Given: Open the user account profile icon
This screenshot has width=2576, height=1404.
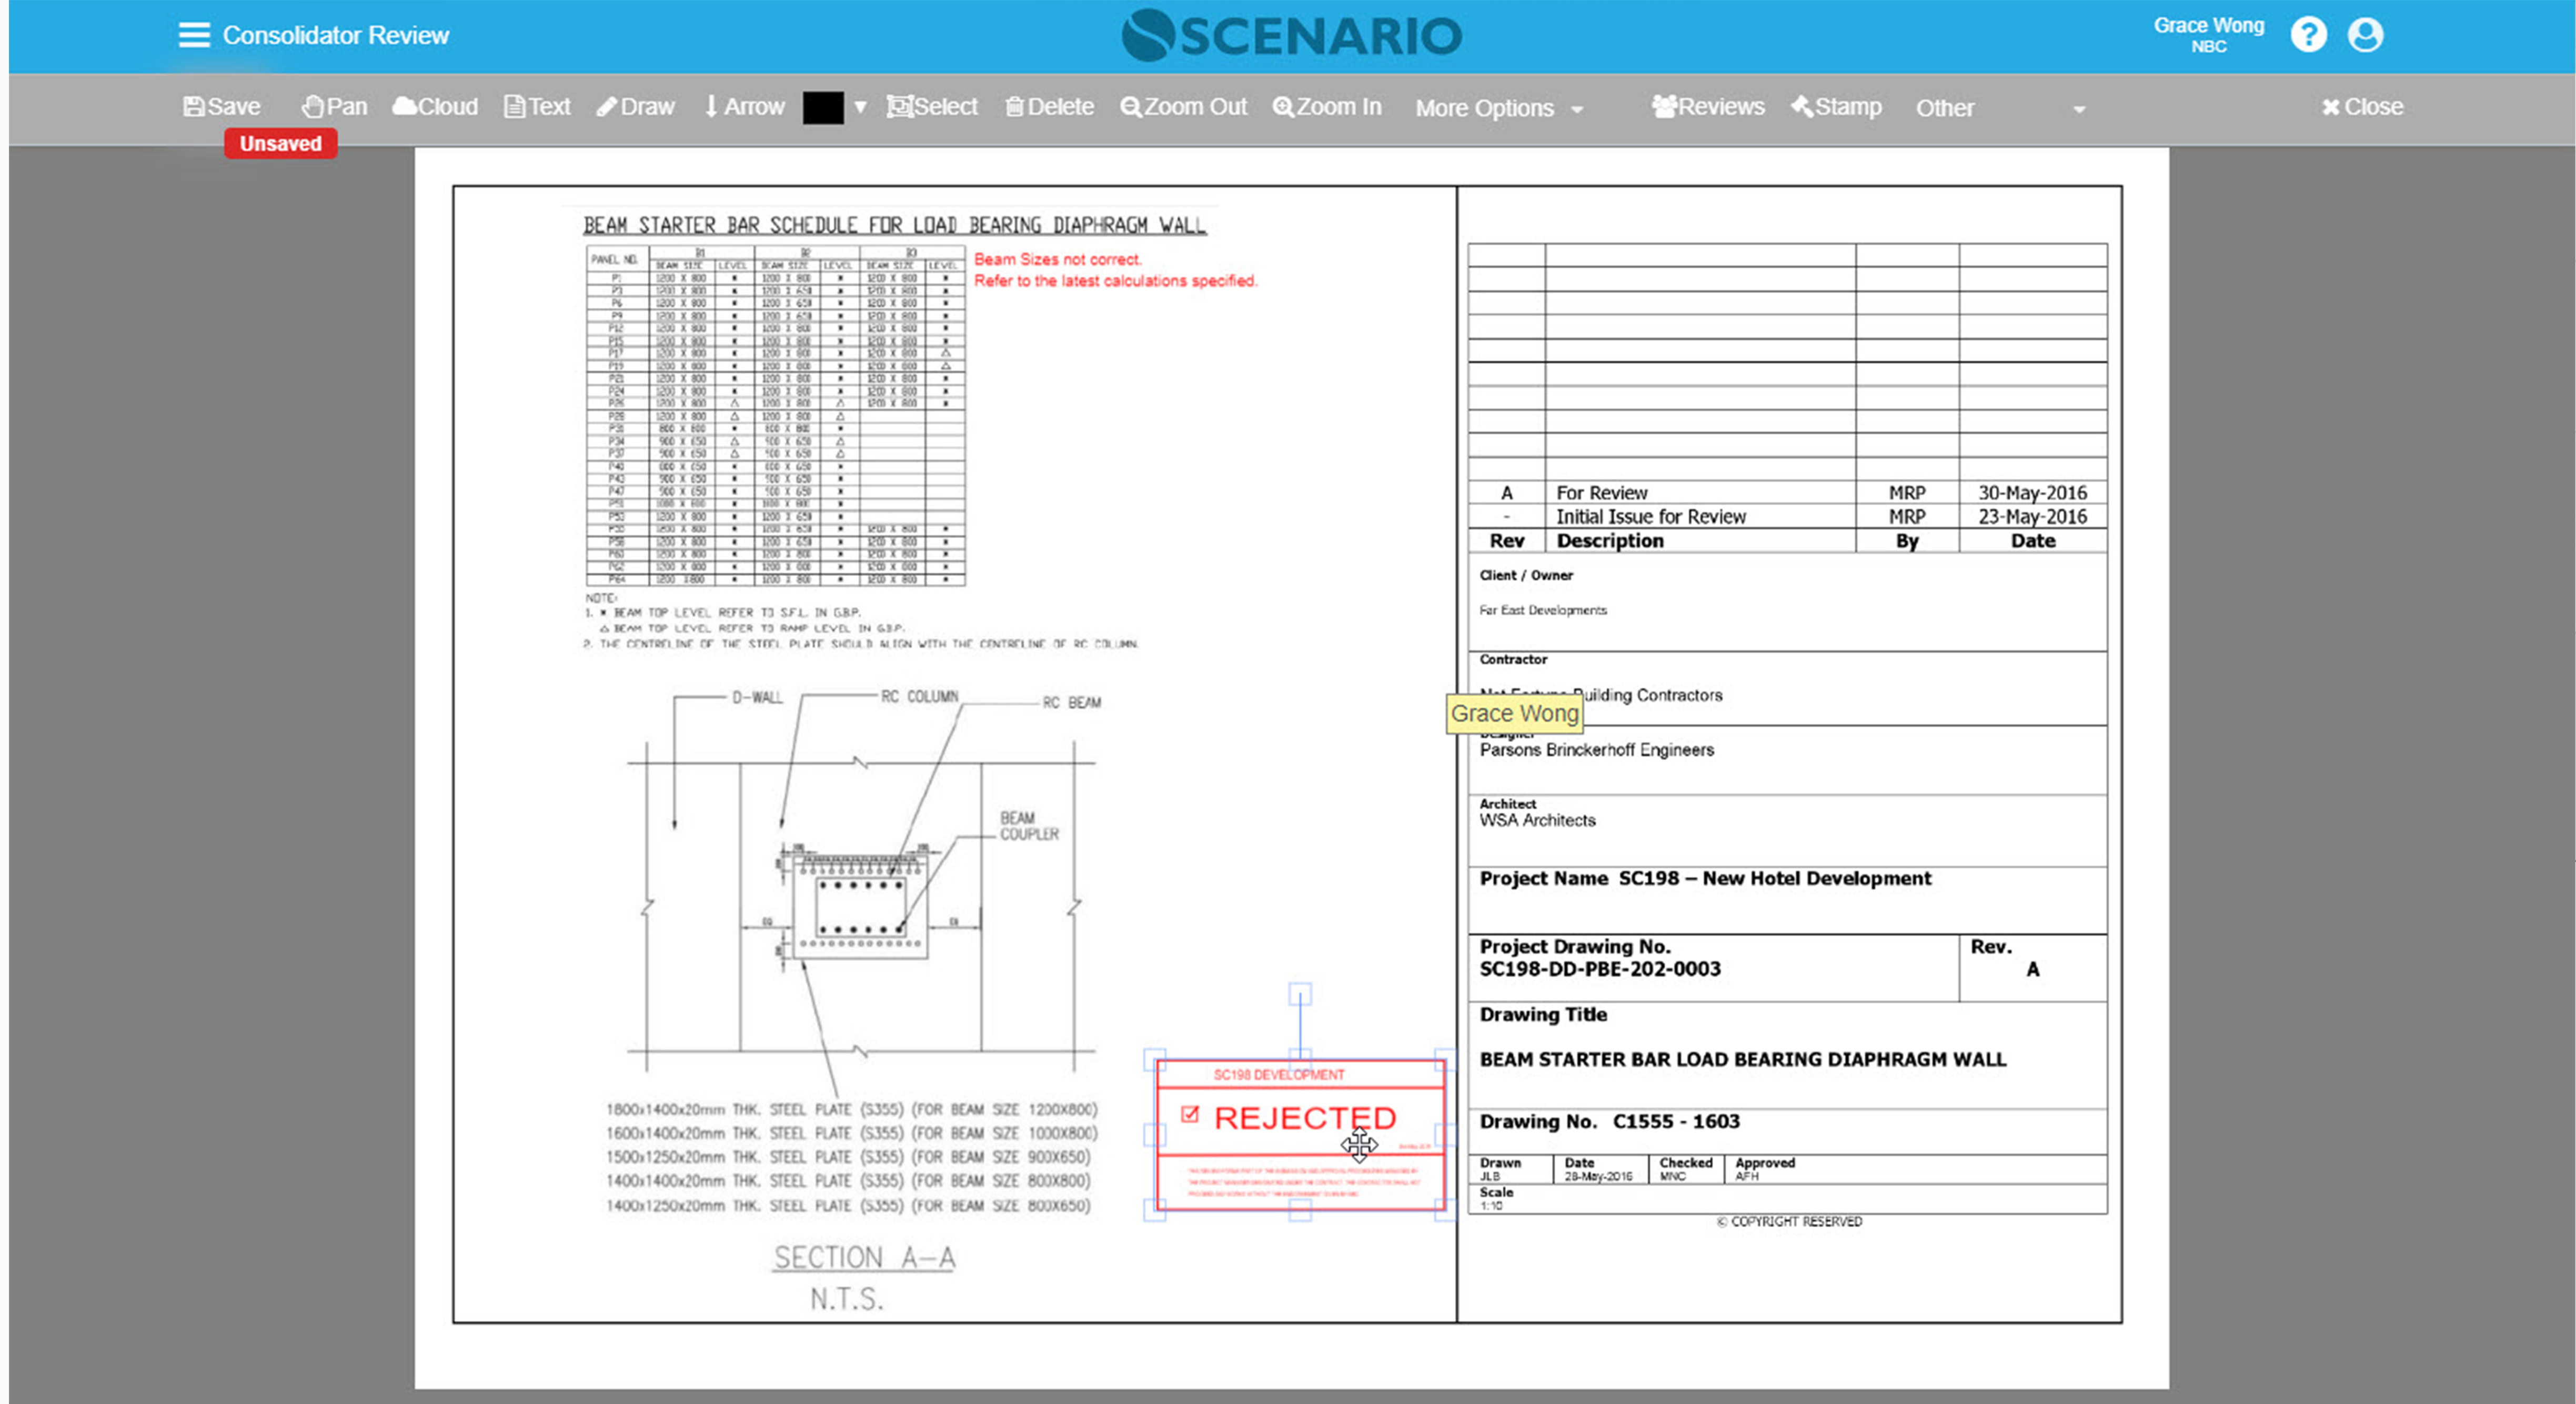Looking at the screenshot, I should 2365,35.
